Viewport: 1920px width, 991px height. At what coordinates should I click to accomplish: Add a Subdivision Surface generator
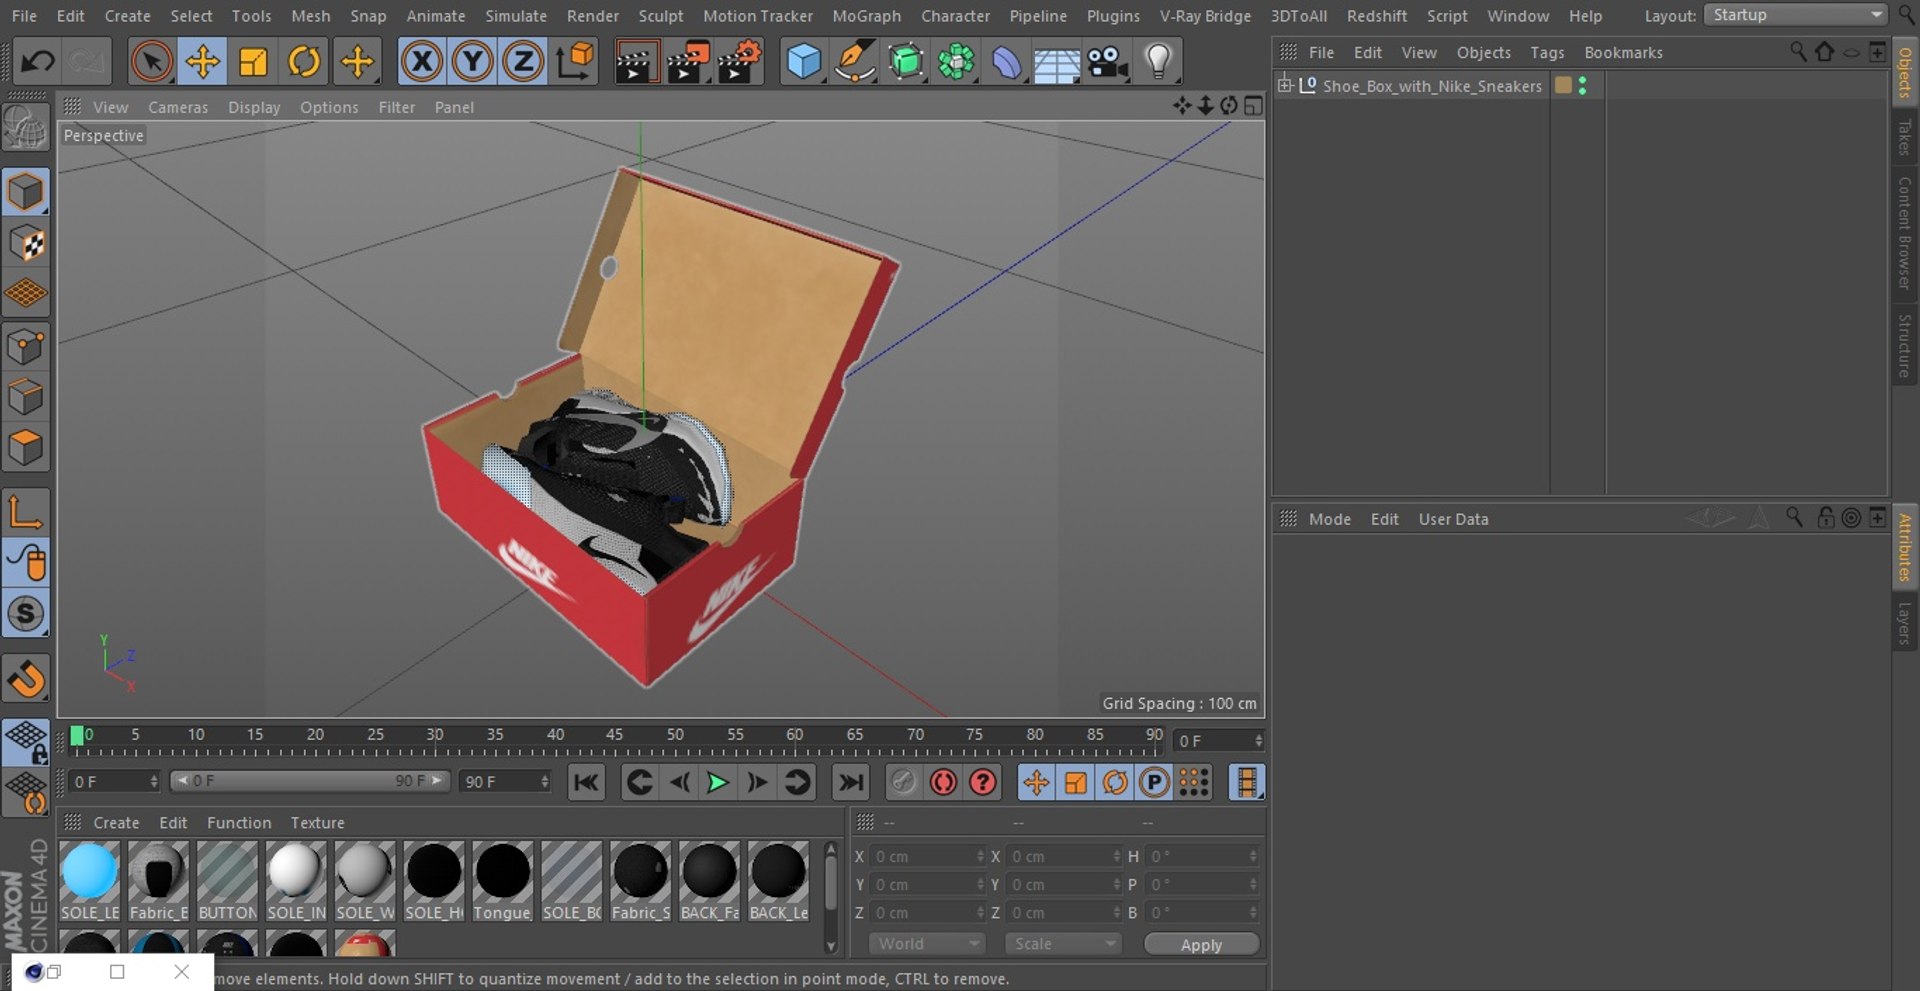[906, 62]
